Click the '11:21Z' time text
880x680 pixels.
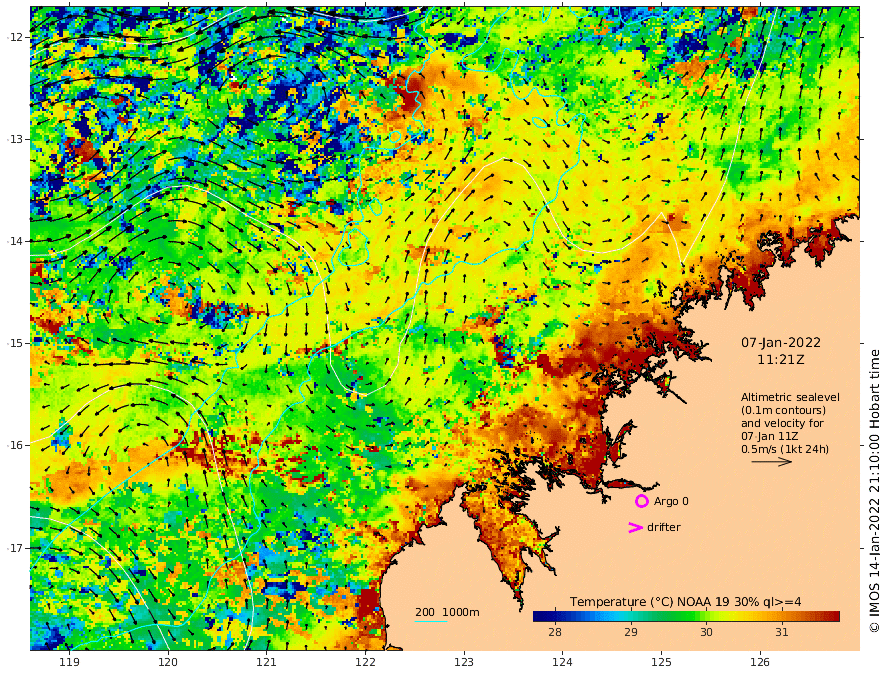click(x=781, y=360)
